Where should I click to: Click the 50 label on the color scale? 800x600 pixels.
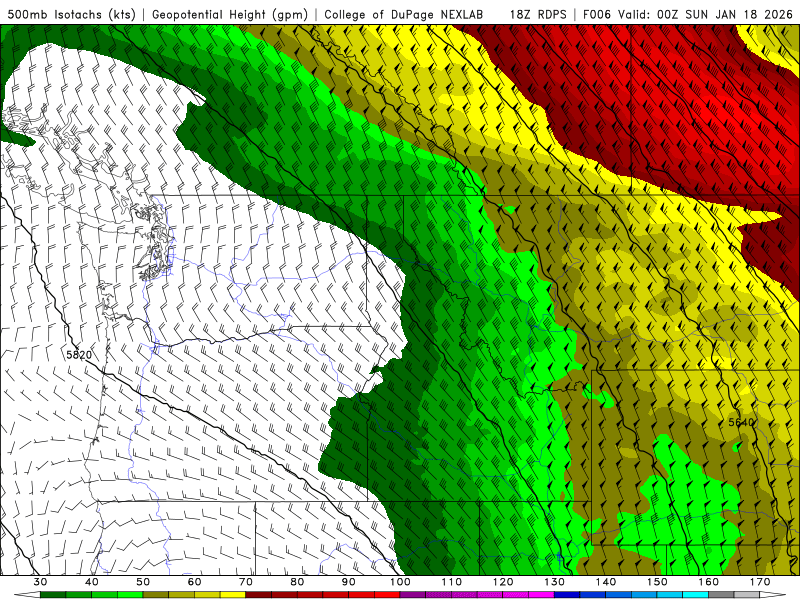pos(143,582)
